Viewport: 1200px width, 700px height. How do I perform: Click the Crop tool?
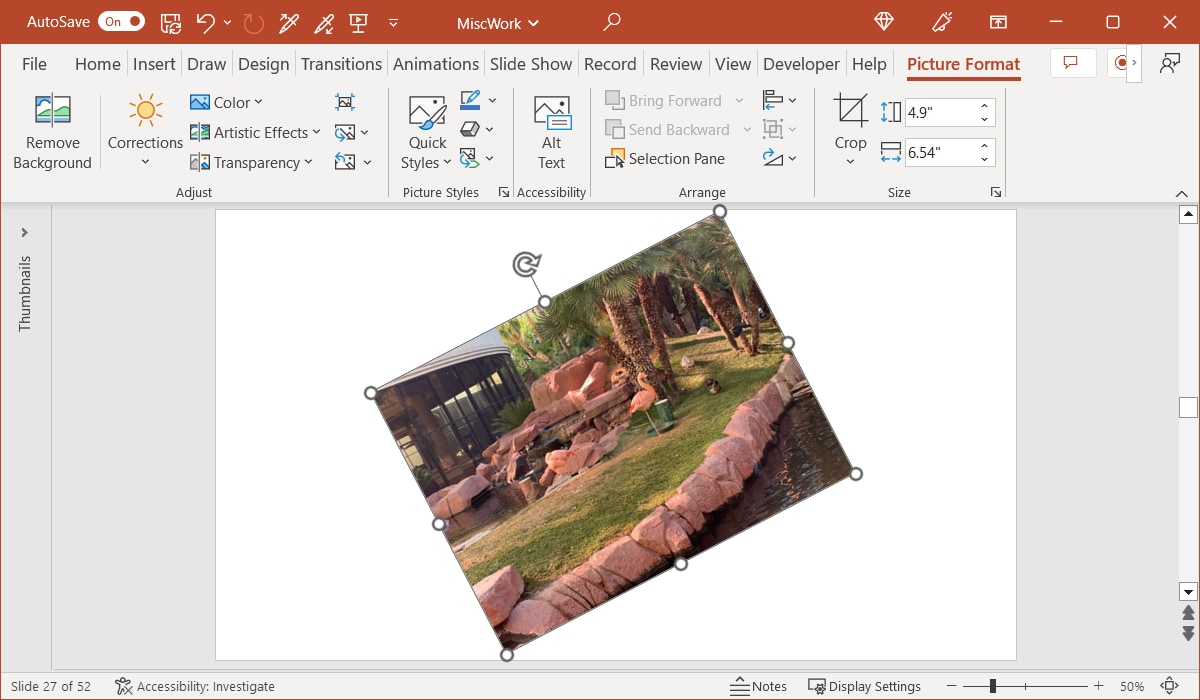(x=849, y=125)
